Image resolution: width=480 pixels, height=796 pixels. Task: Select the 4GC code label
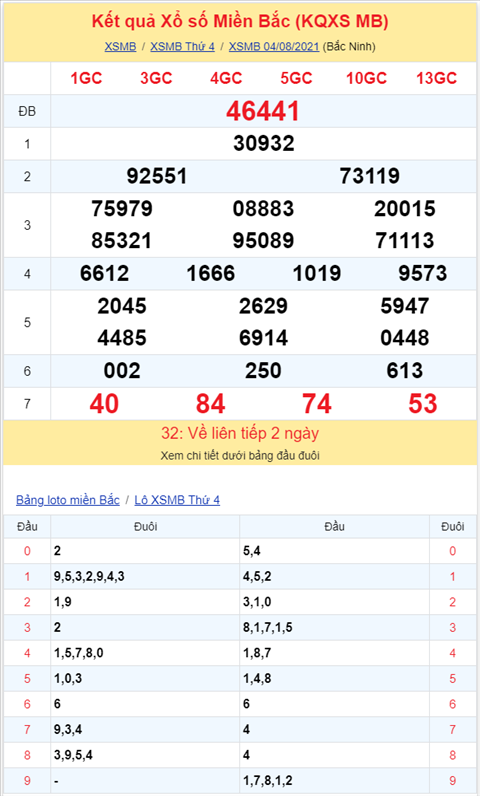pos(226,78)
